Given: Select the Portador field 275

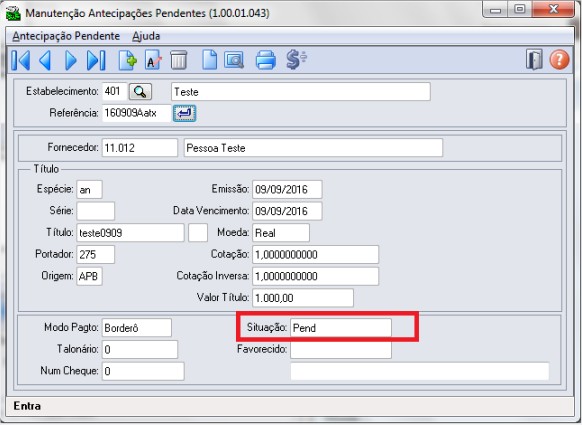Looking at the screenshot, I should coord(96,255).
